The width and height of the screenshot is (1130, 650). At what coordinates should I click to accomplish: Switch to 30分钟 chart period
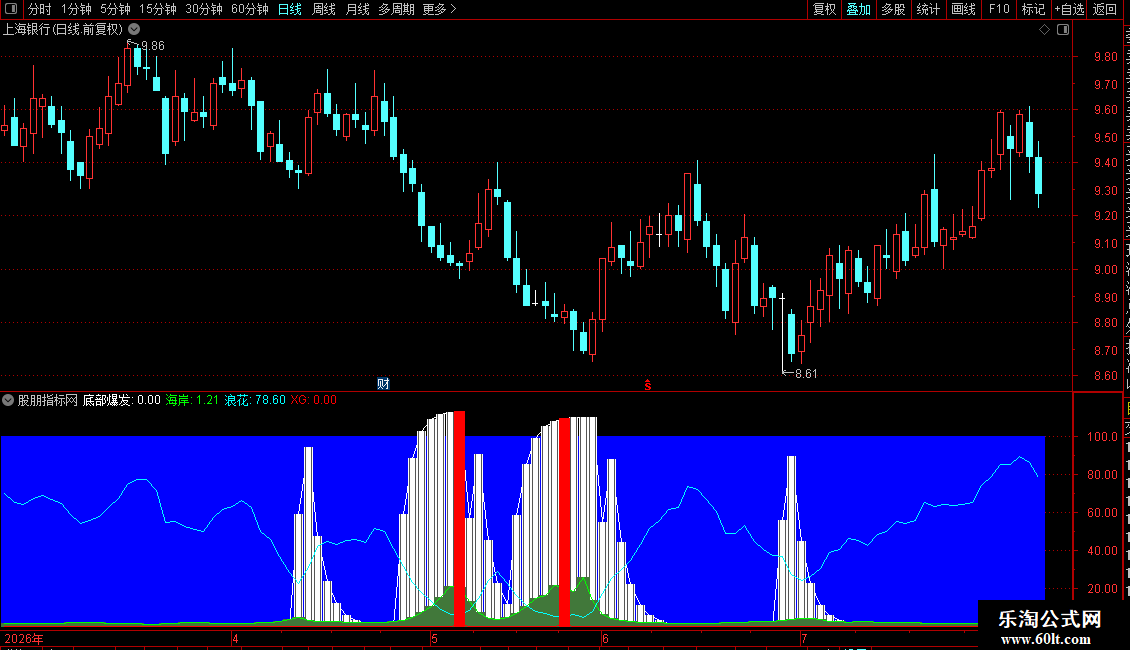pyautogui.click(x=204, y=9)
